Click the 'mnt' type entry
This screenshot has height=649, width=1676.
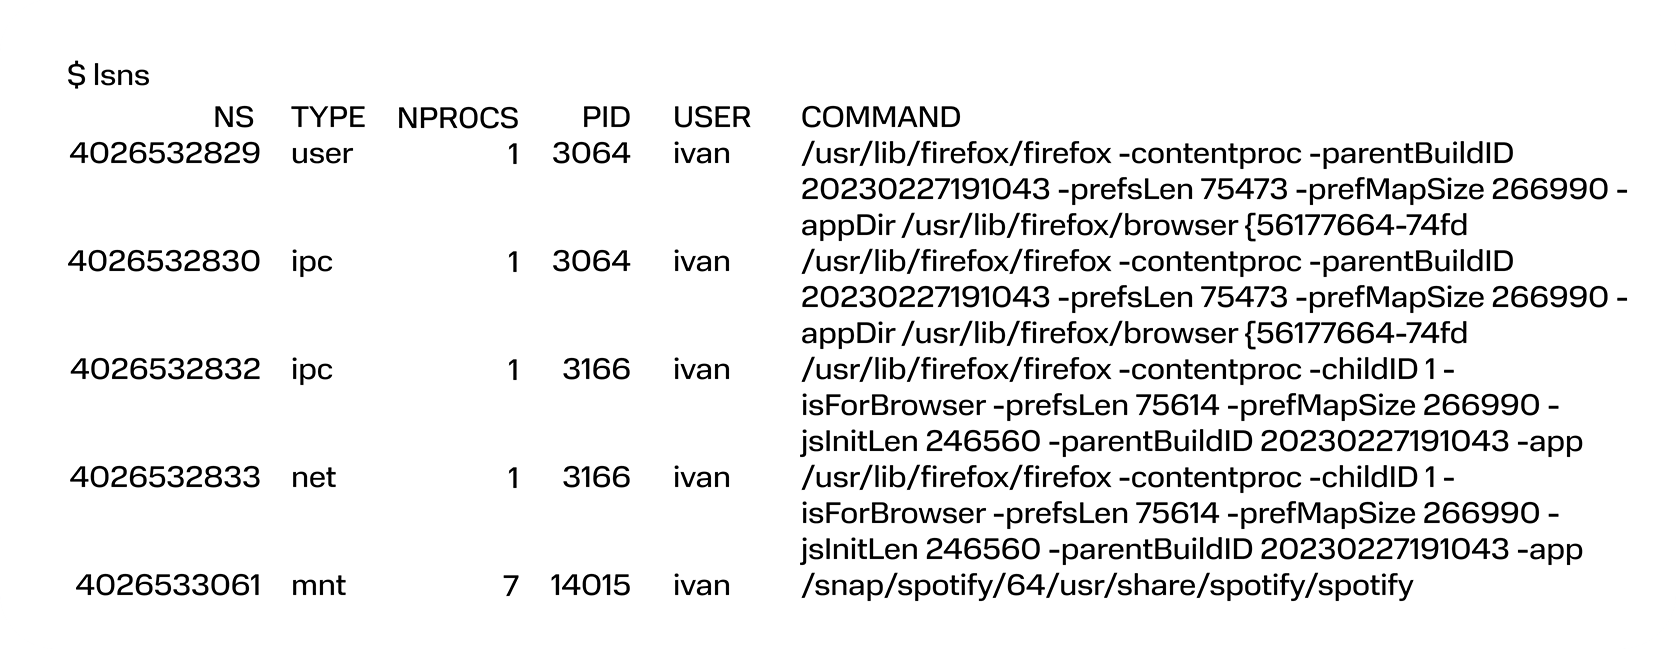click(318, 586)
